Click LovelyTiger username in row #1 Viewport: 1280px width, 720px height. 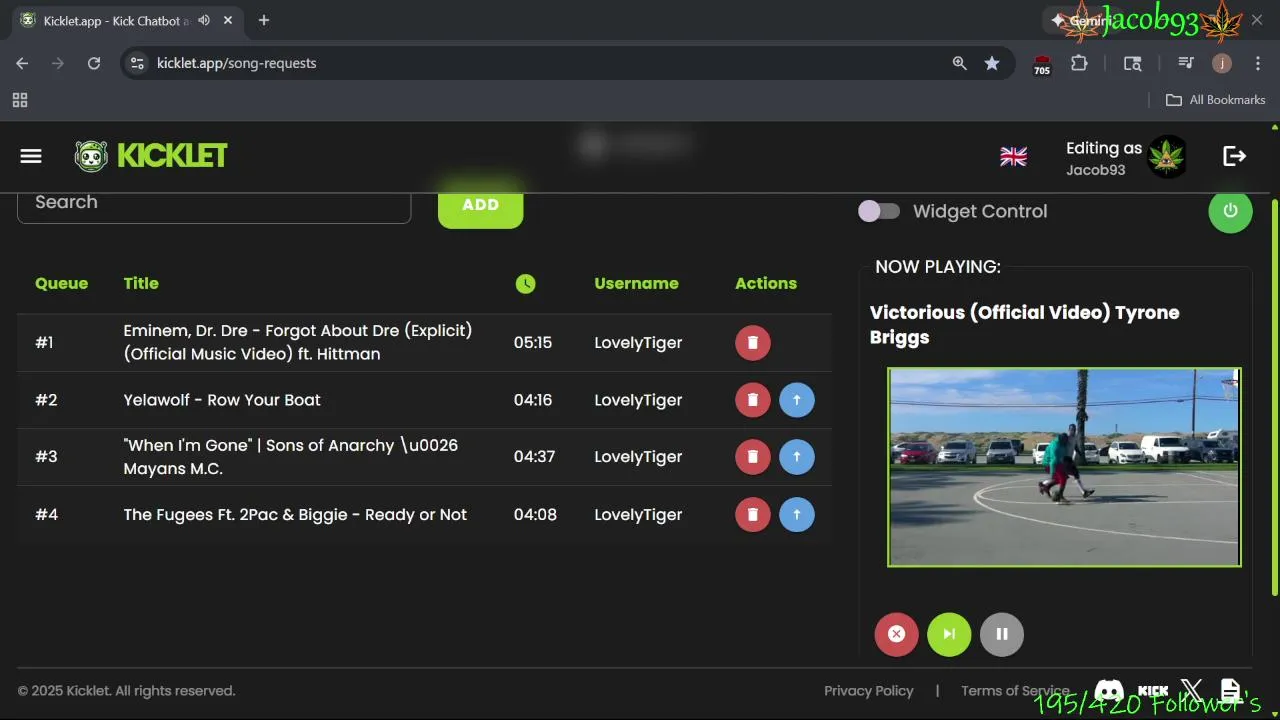(638, 342)
